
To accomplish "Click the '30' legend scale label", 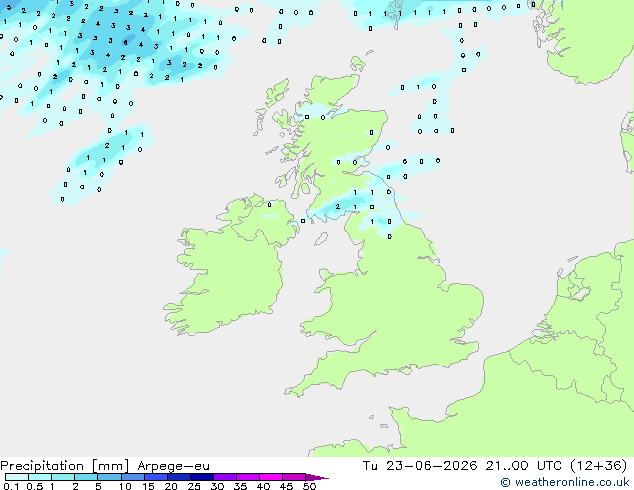I will 217,486.
